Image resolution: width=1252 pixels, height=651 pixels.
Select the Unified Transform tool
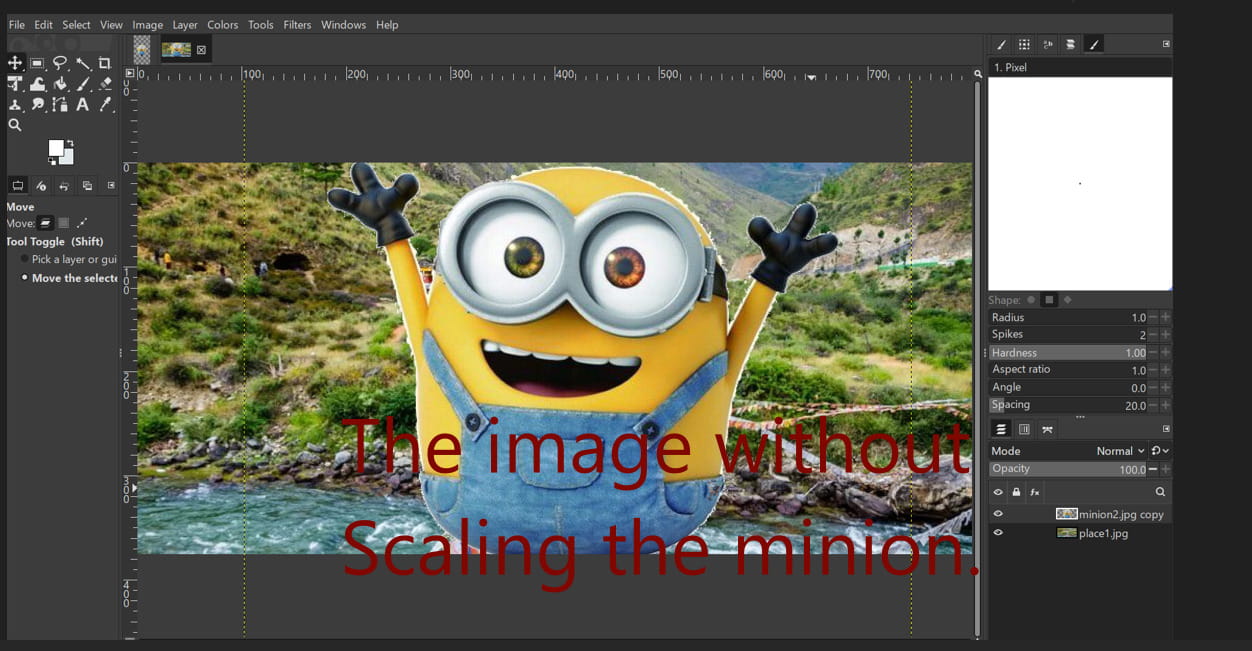[15, 84]
